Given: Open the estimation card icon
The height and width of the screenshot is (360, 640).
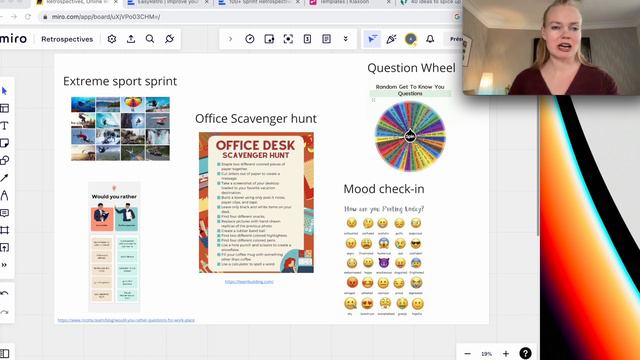Looking at the screenshot, I should point(307,39).
